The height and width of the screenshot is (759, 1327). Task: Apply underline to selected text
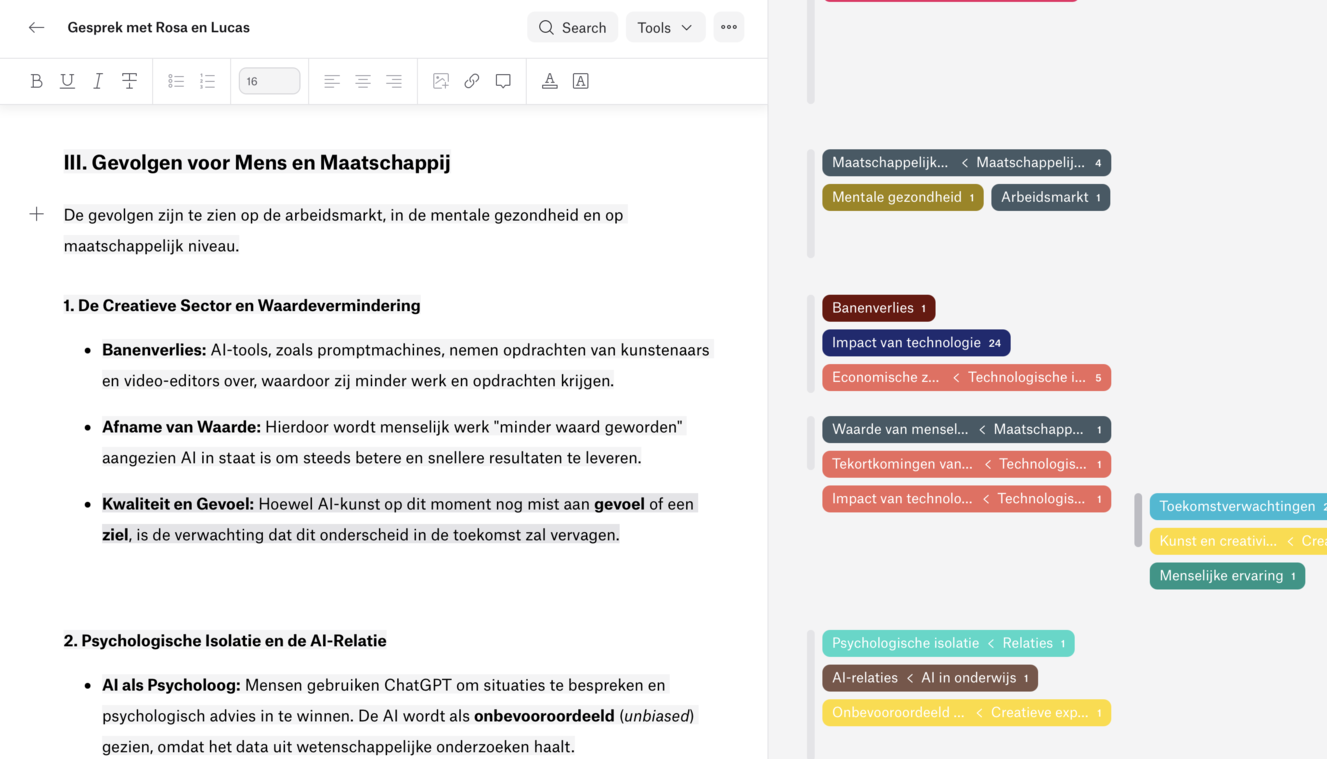pyautogui.click(x=67, y=81)
